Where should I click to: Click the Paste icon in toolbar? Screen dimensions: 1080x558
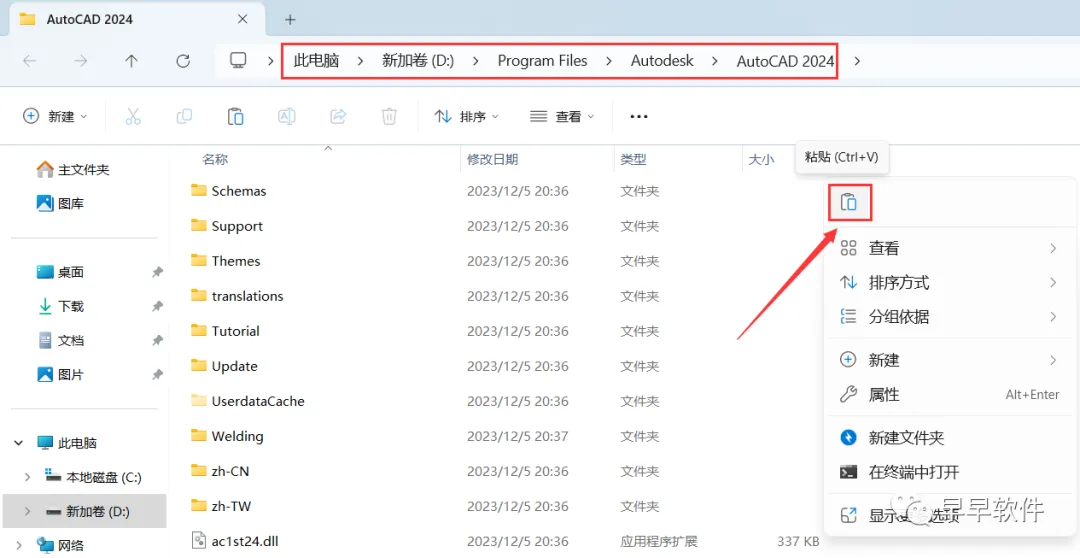pyautogui.click(x=236, y=116)
